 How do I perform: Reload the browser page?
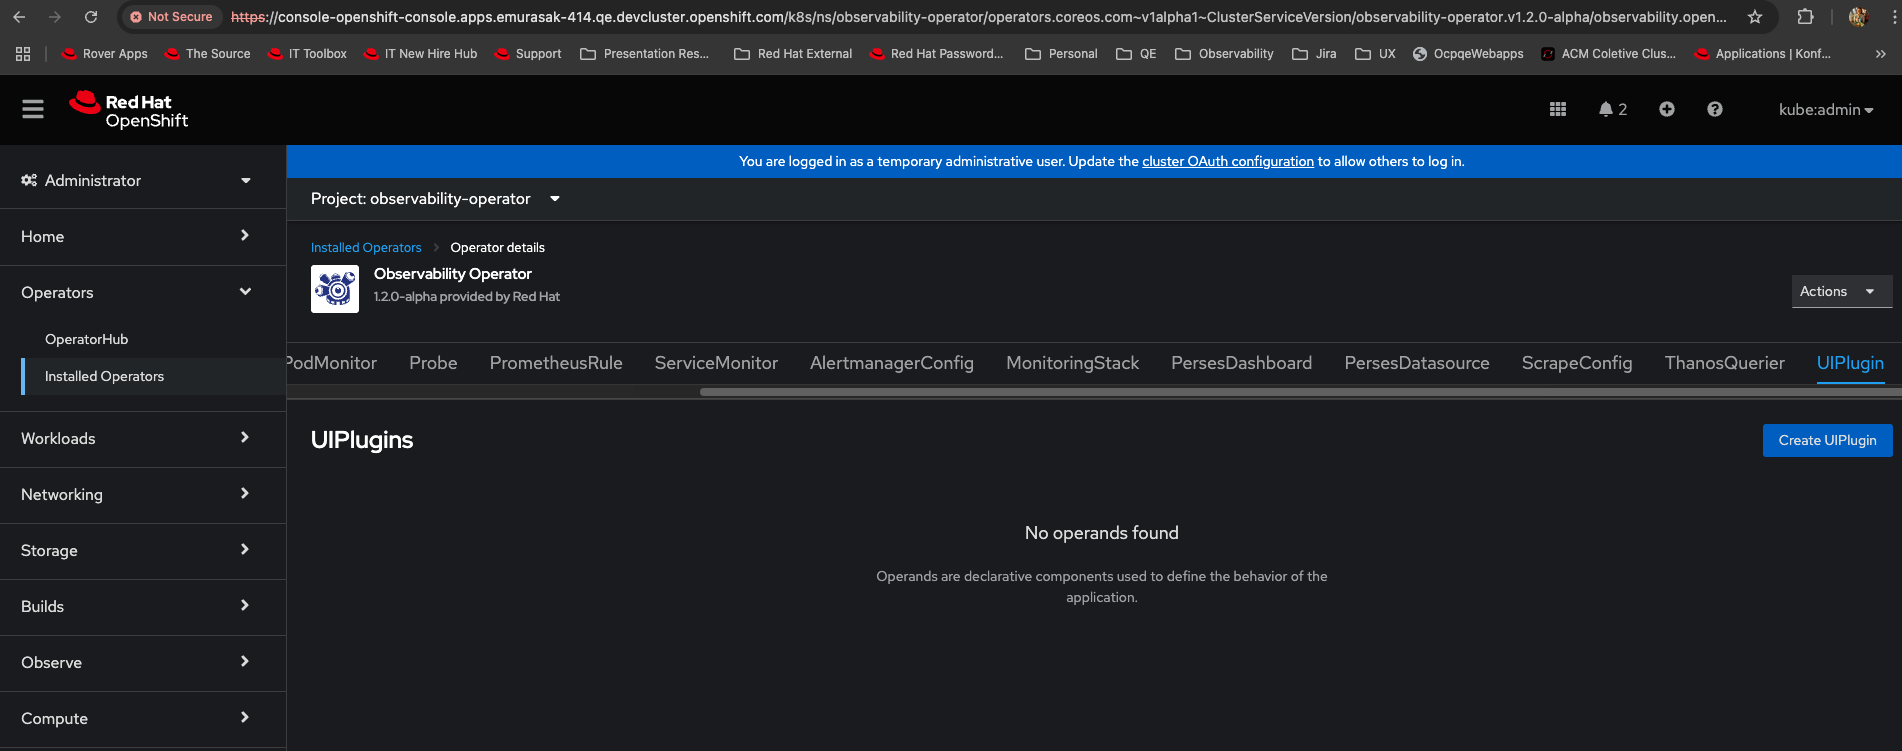click(91, 17)
